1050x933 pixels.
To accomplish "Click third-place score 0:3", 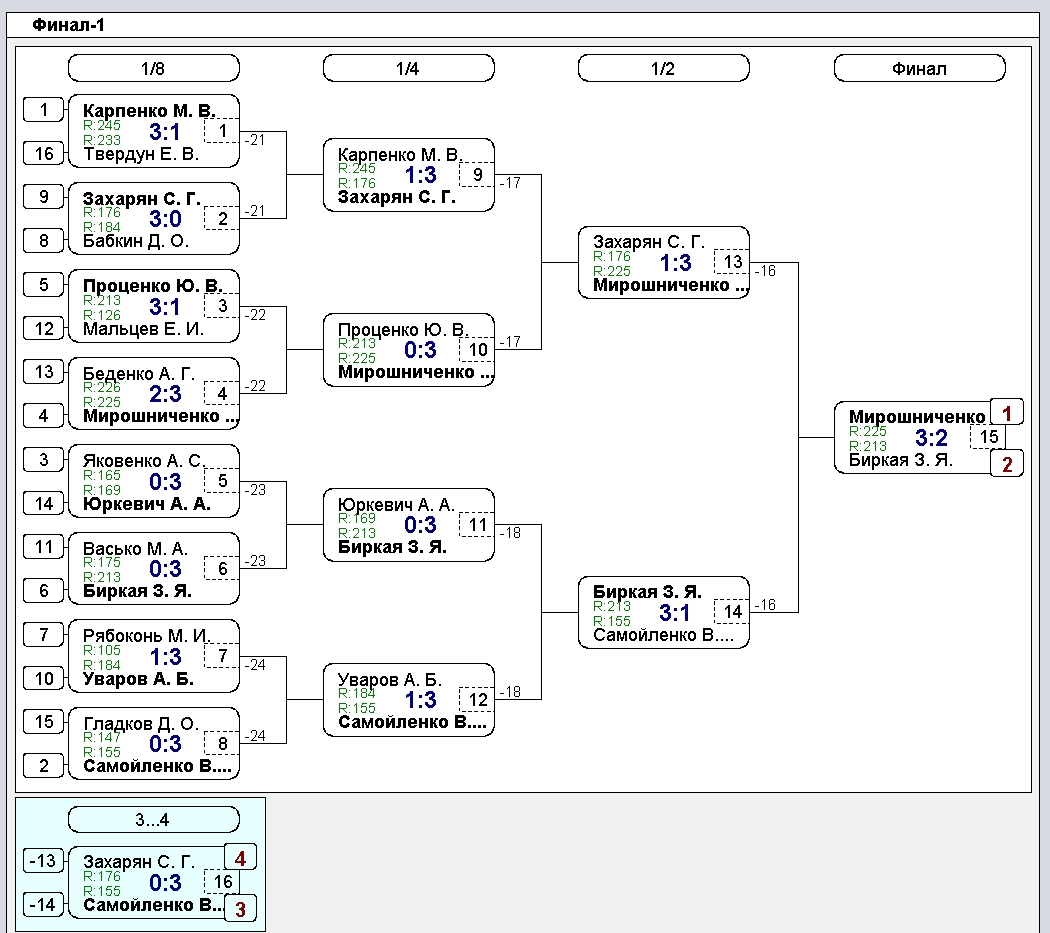I will click(x=165, y=883).
